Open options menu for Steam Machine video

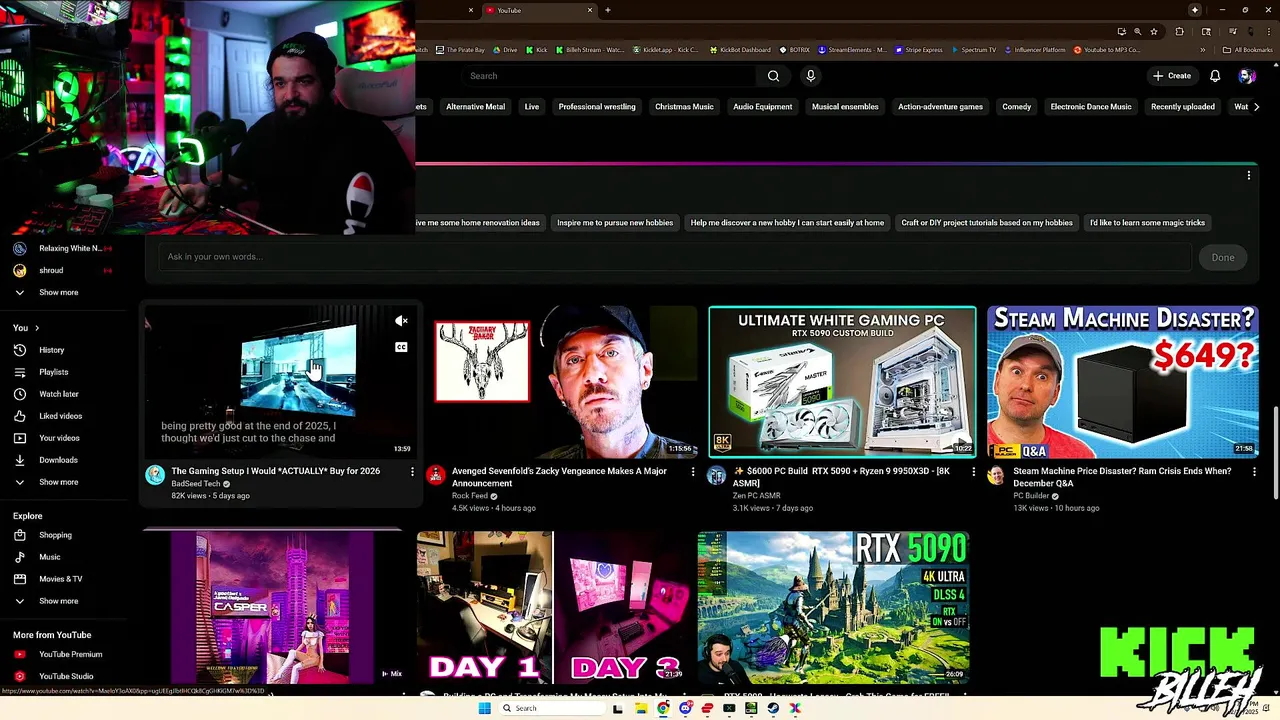[1254, 472]
